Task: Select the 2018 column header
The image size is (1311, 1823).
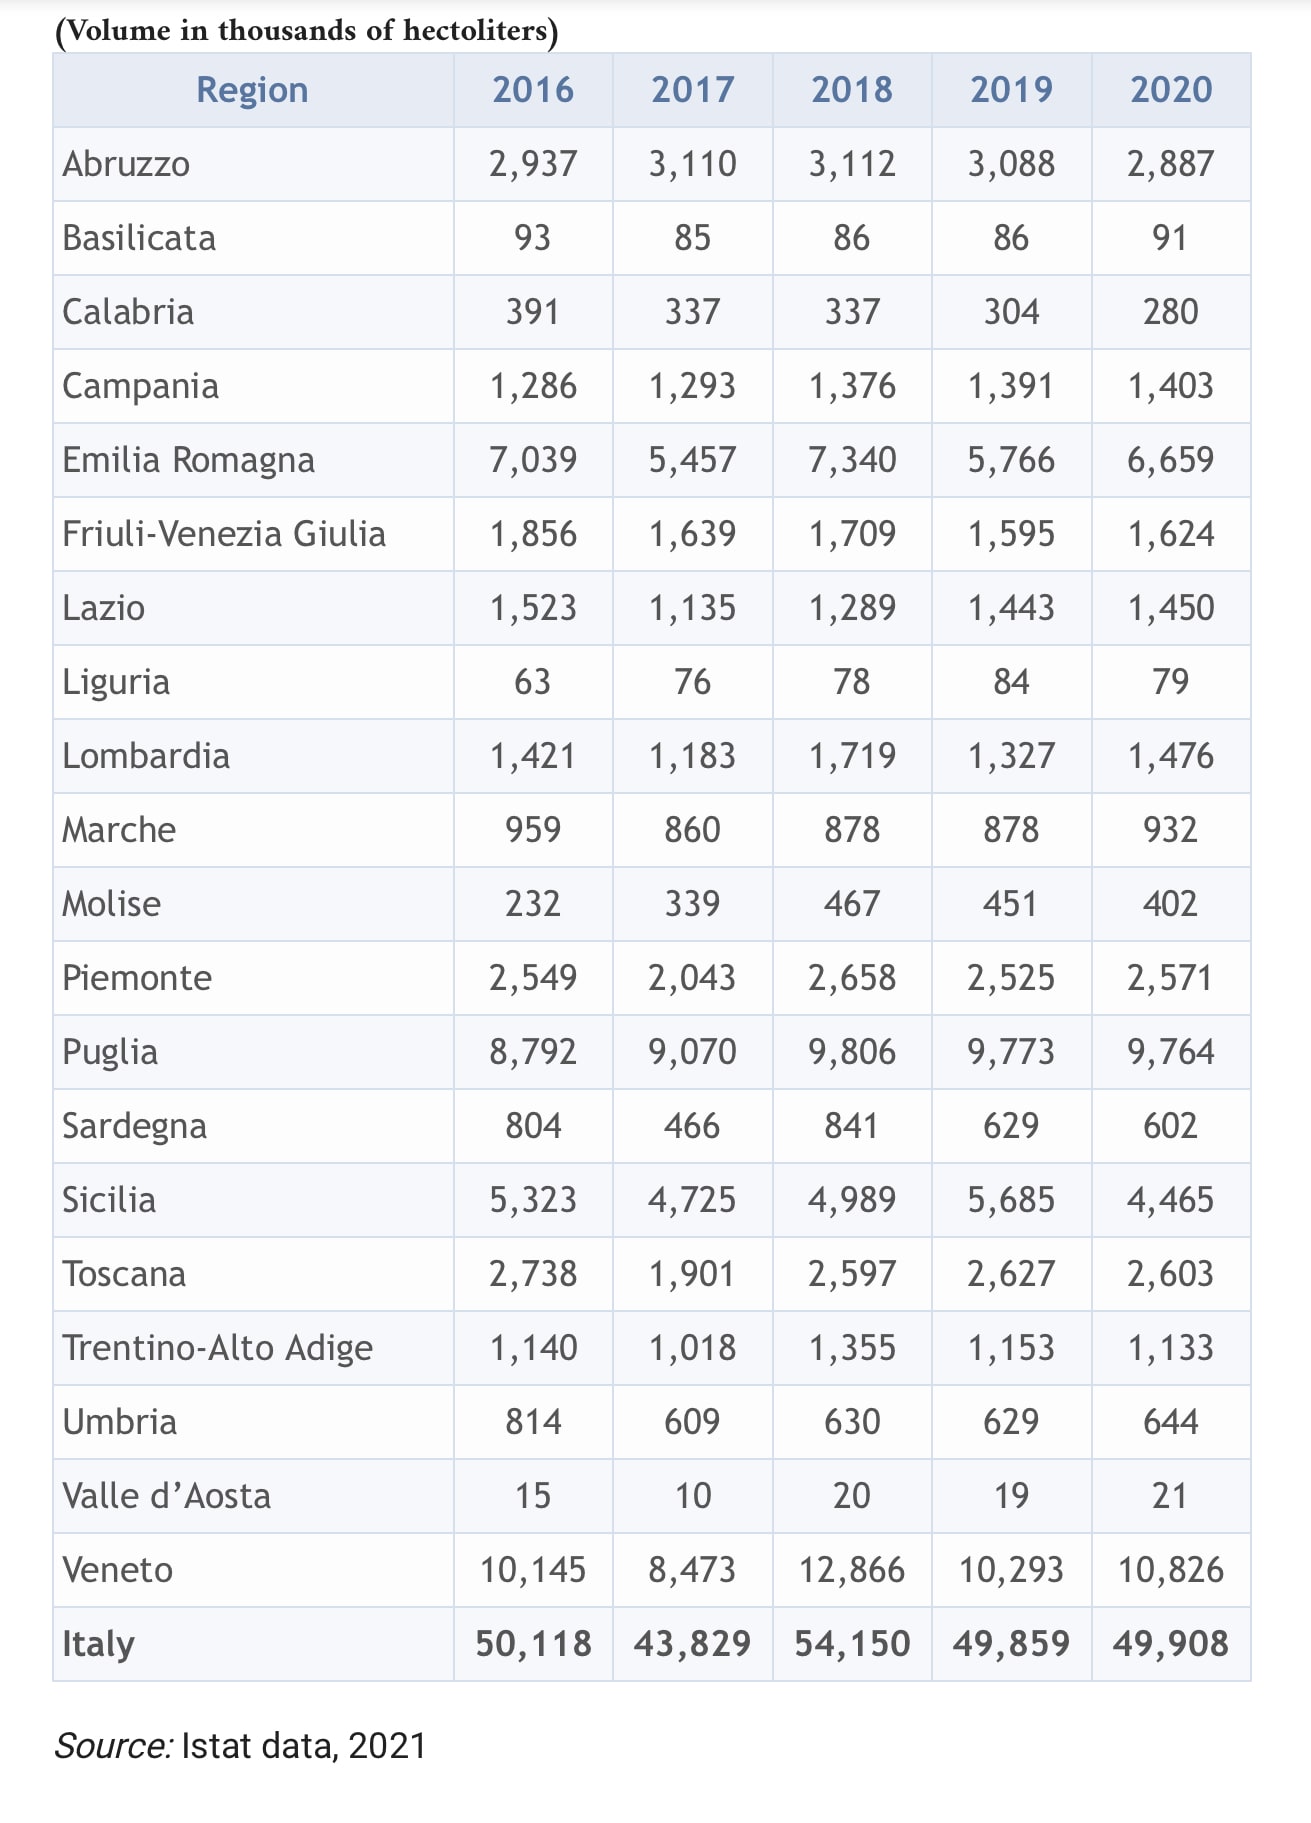Action: (852, 90)
